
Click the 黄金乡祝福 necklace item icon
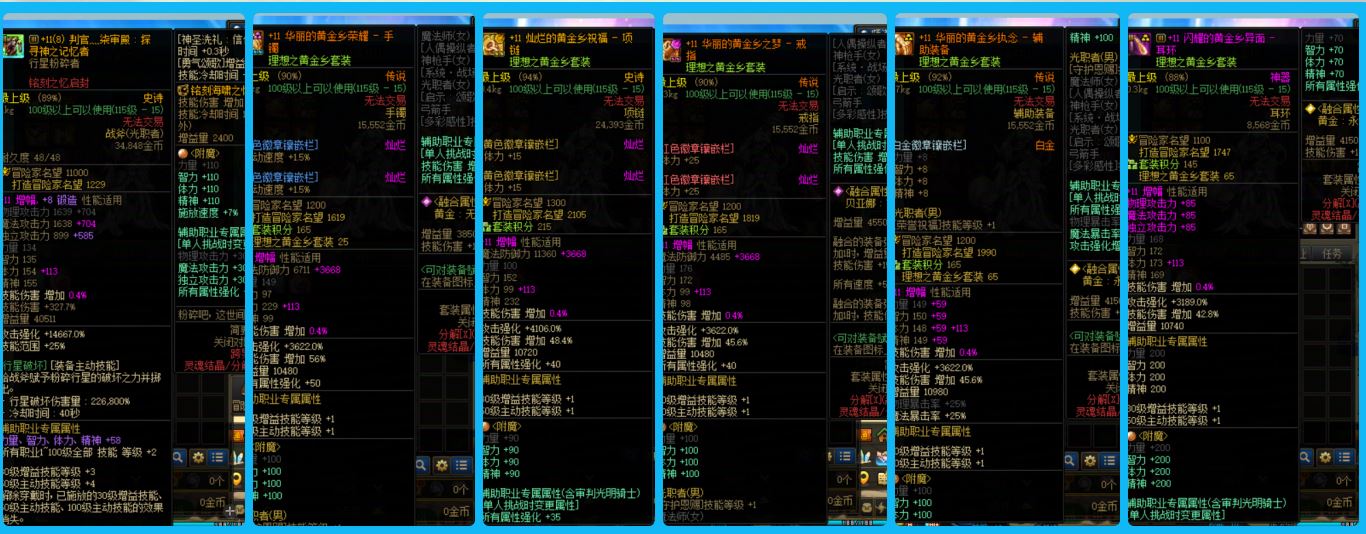(x=492, y=44)
